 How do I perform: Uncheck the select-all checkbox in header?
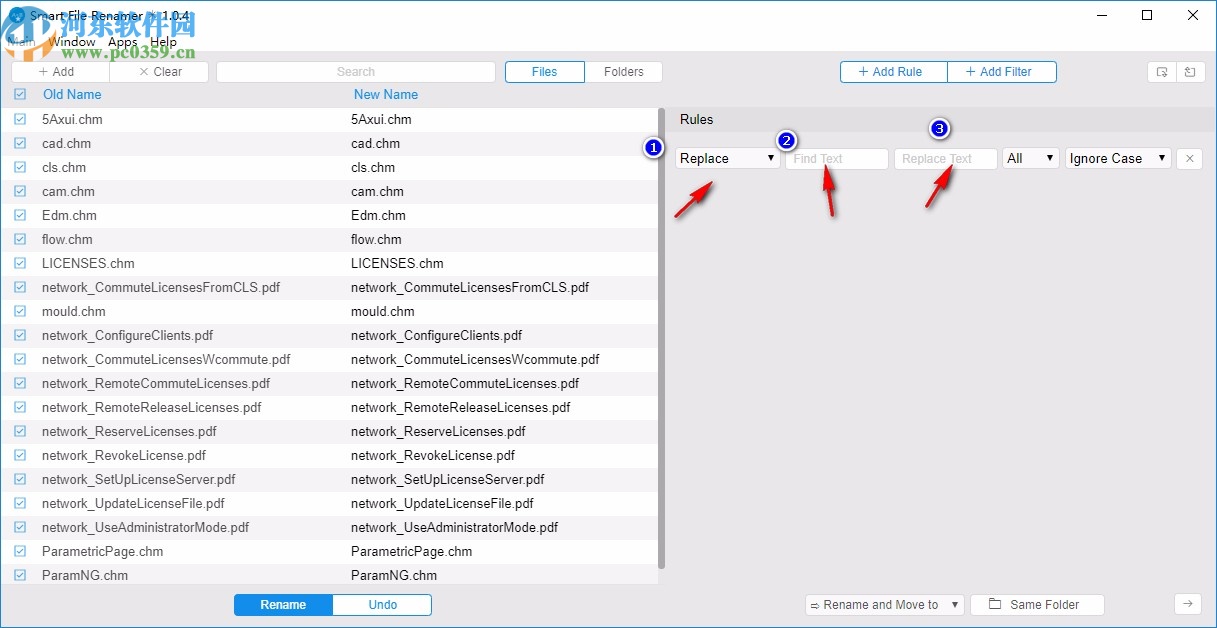(19, 94)
